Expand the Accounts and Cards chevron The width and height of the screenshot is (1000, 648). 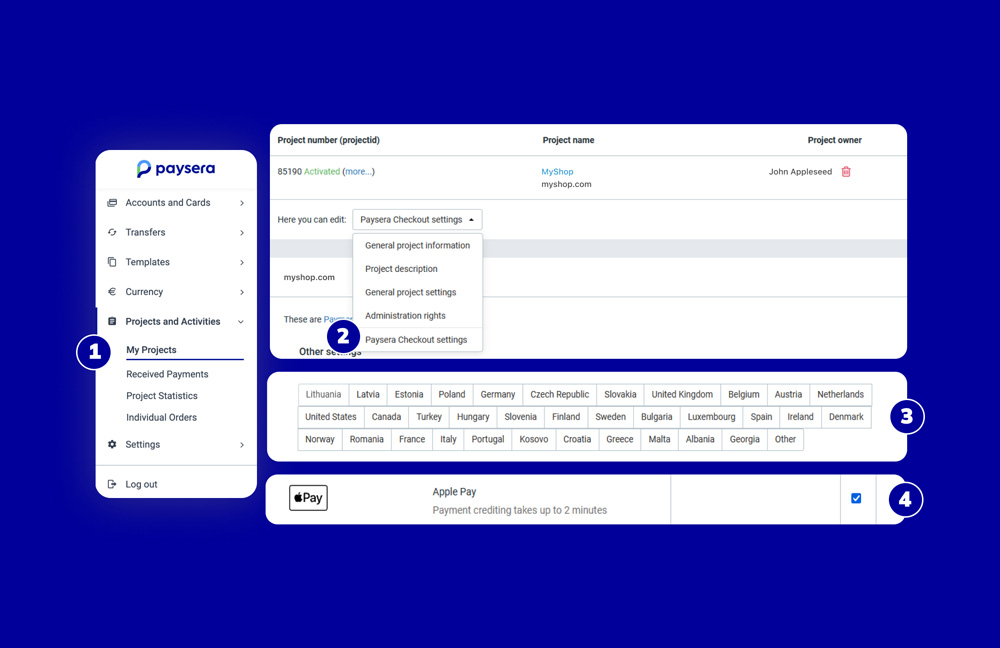point(242,203)
